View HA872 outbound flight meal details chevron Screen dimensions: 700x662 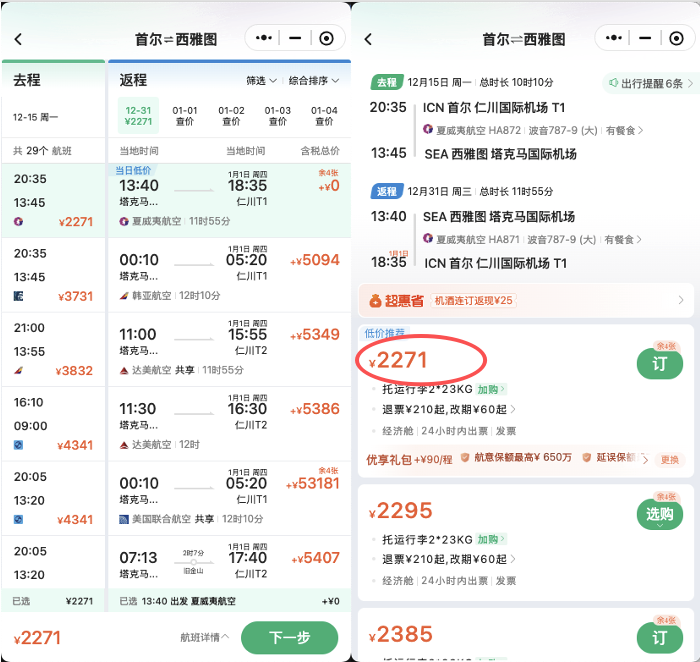click(x=641, y=130)
